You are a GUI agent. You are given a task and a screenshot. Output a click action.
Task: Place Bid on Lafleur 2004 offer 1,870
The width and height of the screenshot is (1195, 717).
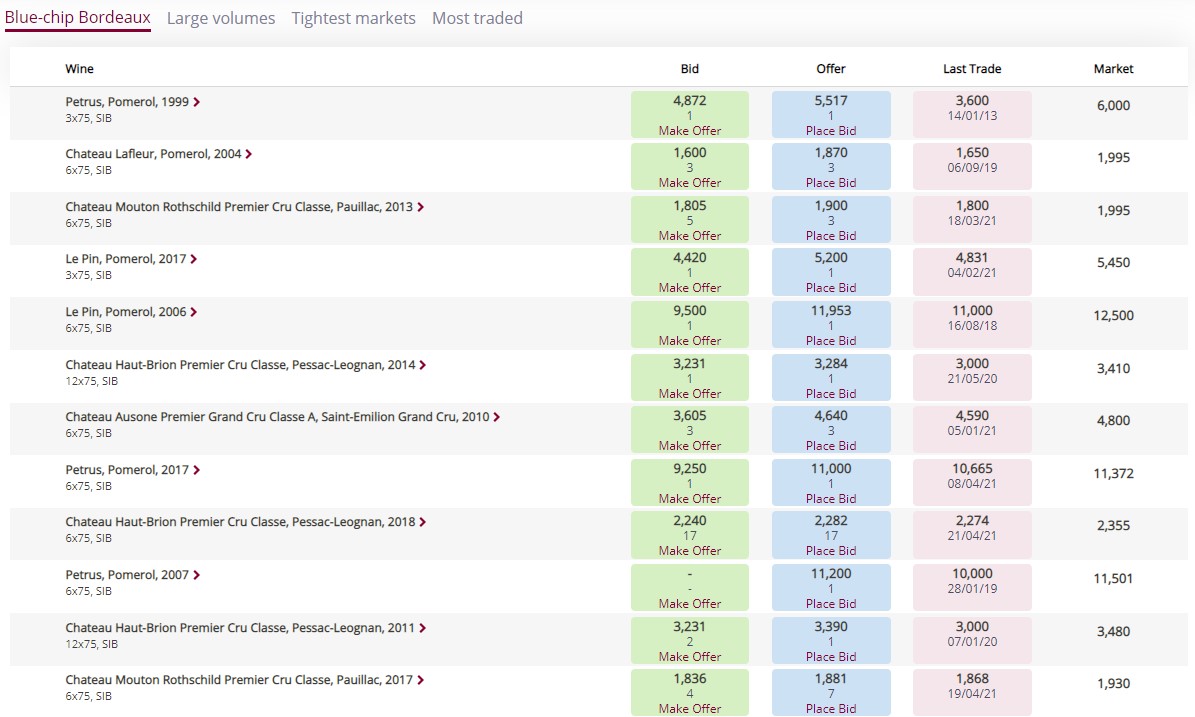[831, 183]
